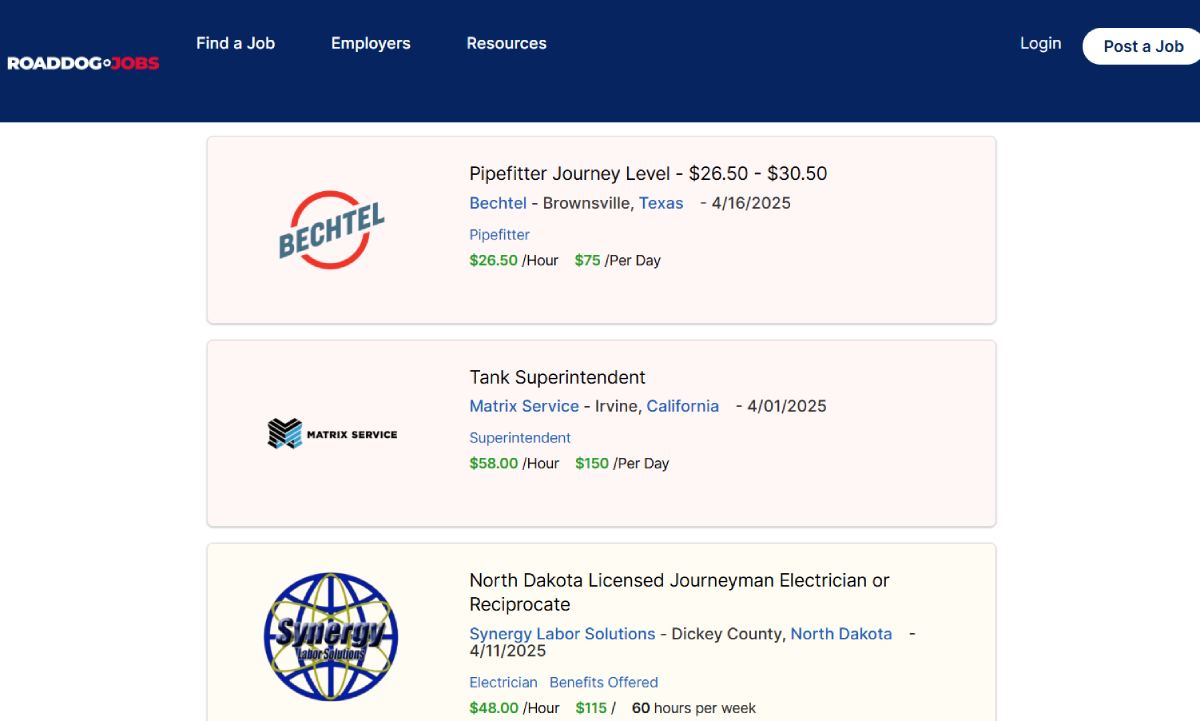Open the RoadDog Jobs home logo
This screenshot has height=721, width=1200.
pyautogui.click(x=83, y=63)
